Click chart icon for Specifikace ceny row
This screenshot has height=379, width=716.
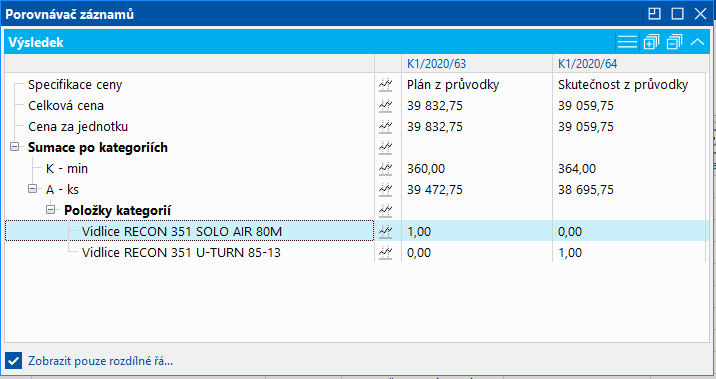point(386,84)
